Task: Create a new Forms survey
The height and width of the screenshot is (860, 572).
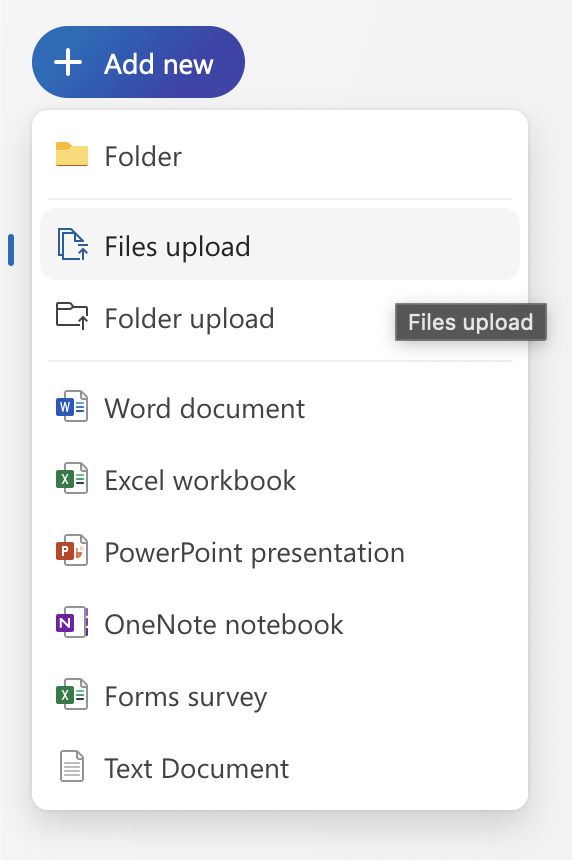Action: [280, 697]
